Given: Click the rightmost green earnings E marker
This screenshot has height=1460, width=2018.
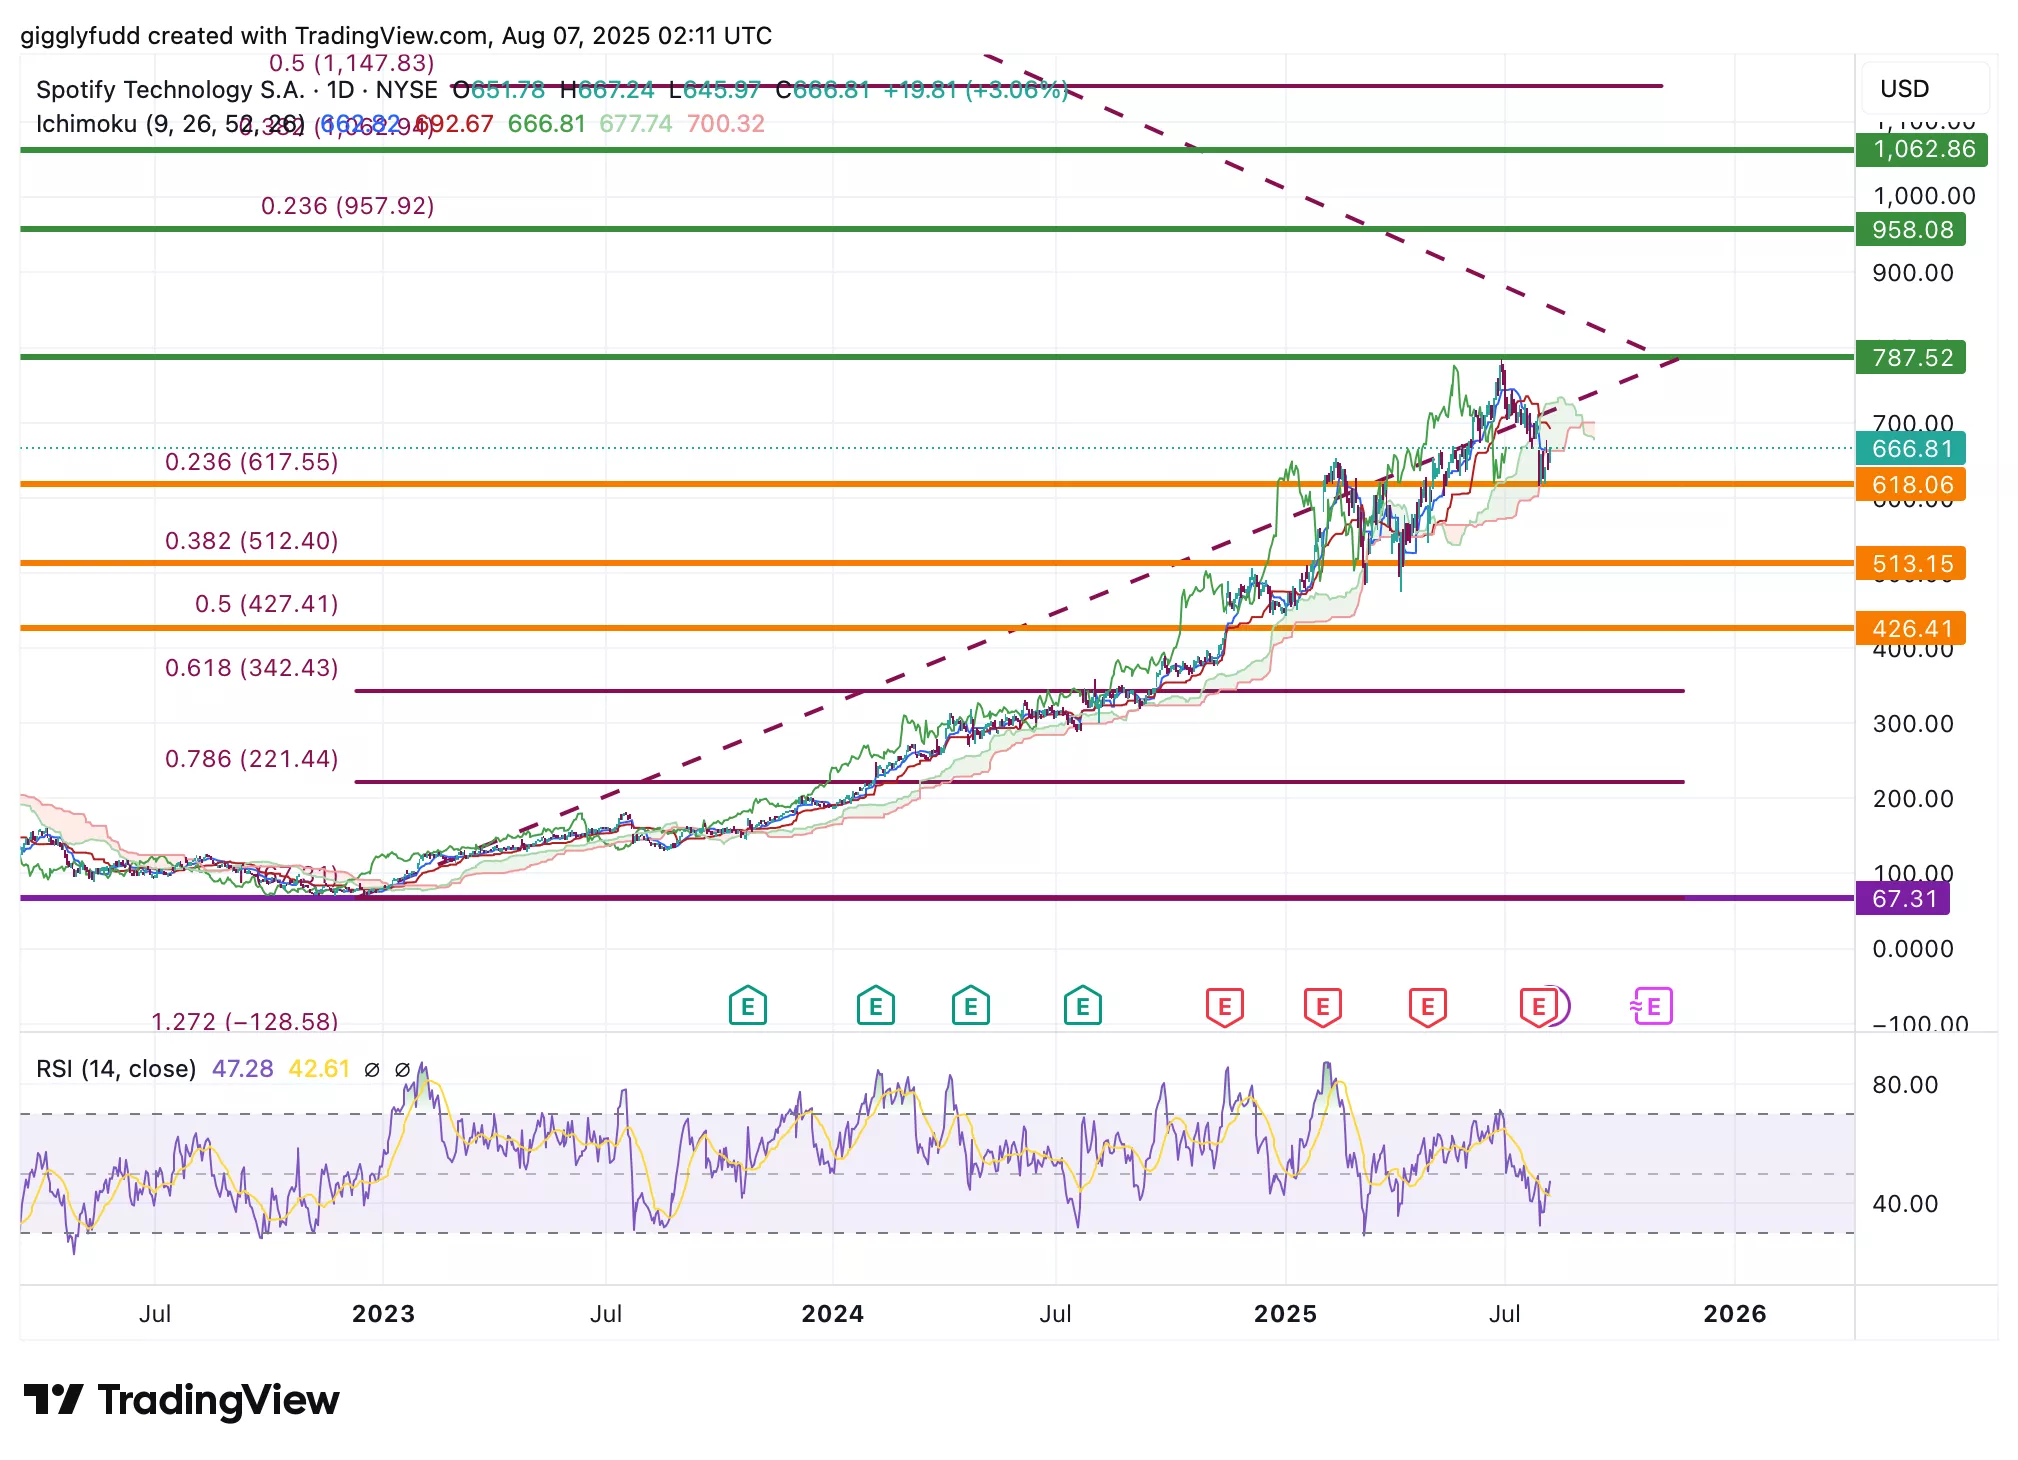Looking at the screenshot, I should pos(1082,1006).
